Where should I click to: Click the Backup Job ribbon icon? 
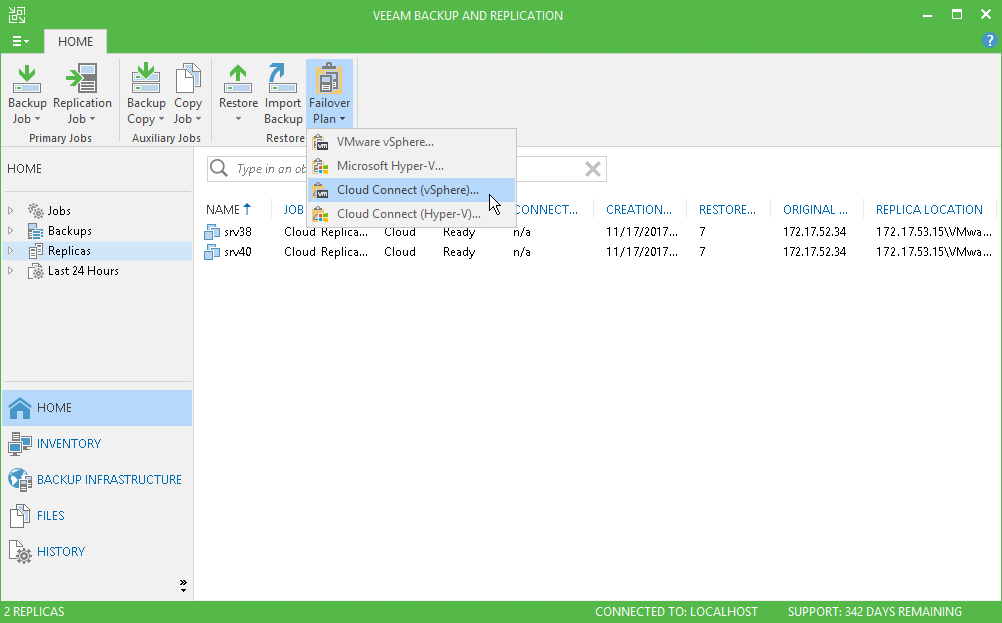coord(27,79)
